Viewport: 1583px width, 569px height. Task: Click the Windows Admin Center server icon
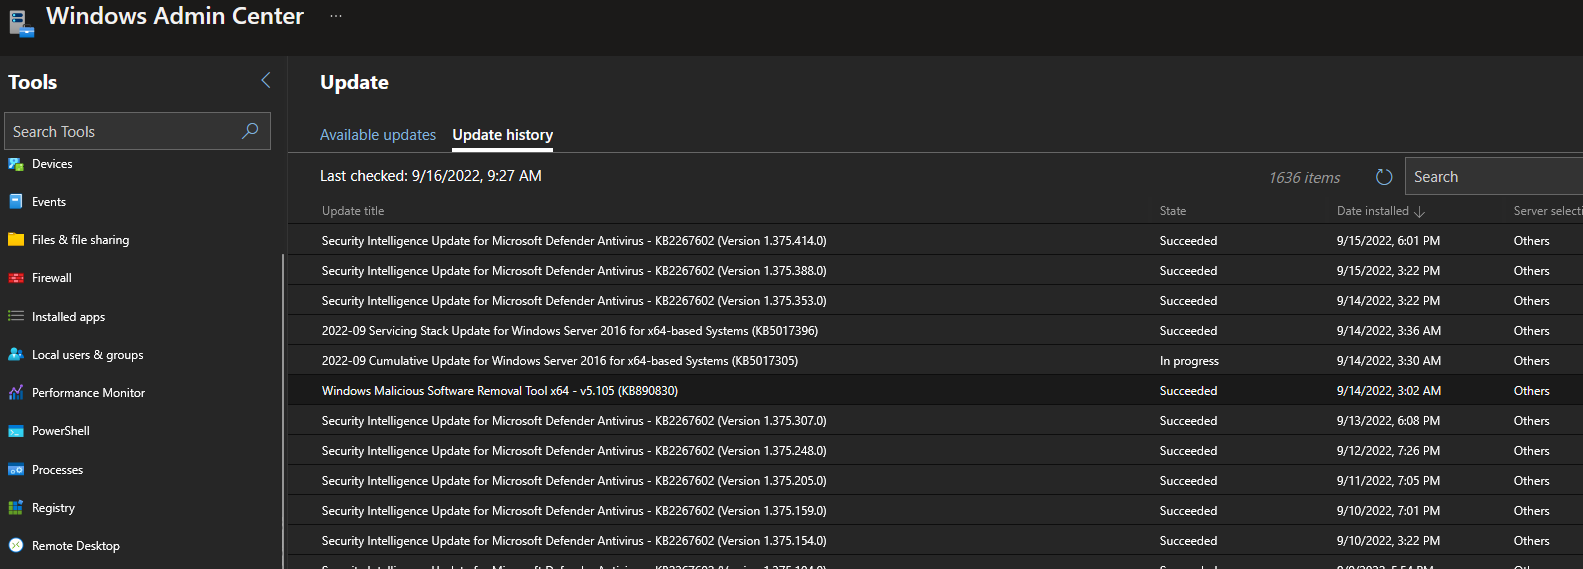click(x=21, y=24)
